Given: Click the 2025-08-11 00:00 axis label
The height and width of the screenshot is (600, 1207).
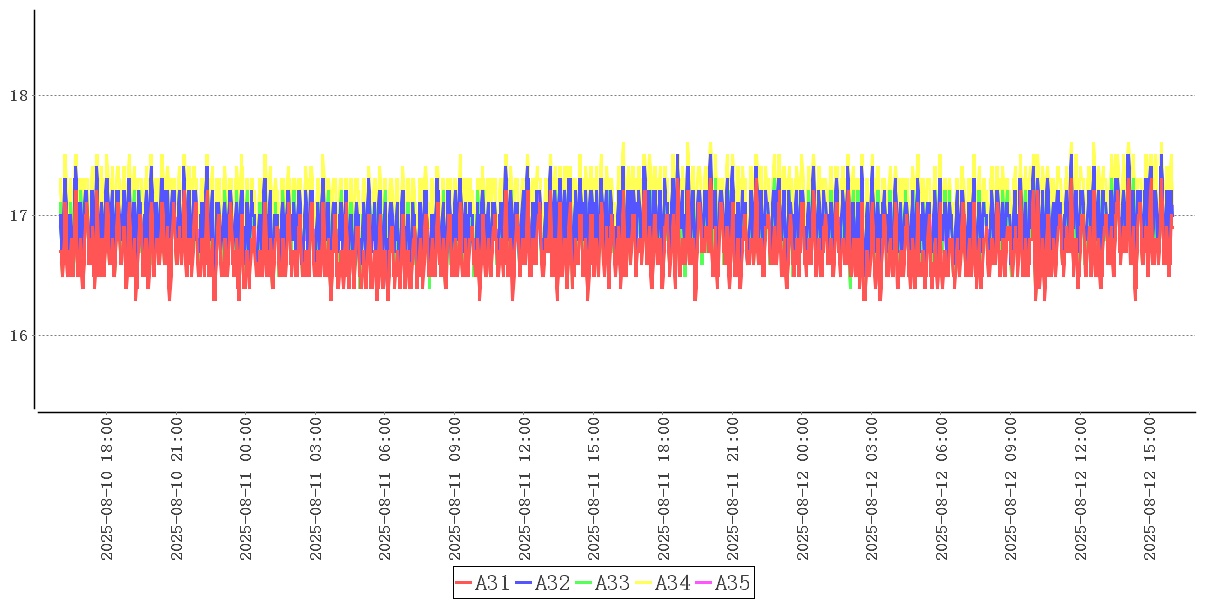Looking at the screenshot, I should coord(246,490).
